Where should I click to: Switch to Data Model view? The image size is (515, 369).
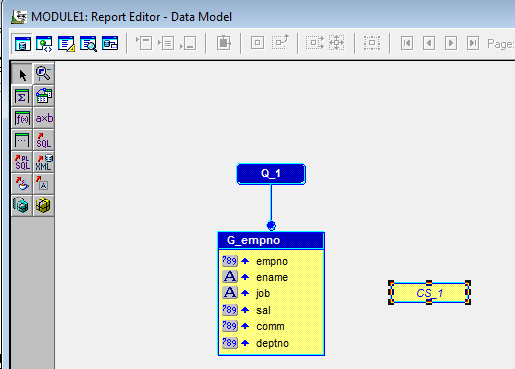pyautogui.click(x=23, y=44)
